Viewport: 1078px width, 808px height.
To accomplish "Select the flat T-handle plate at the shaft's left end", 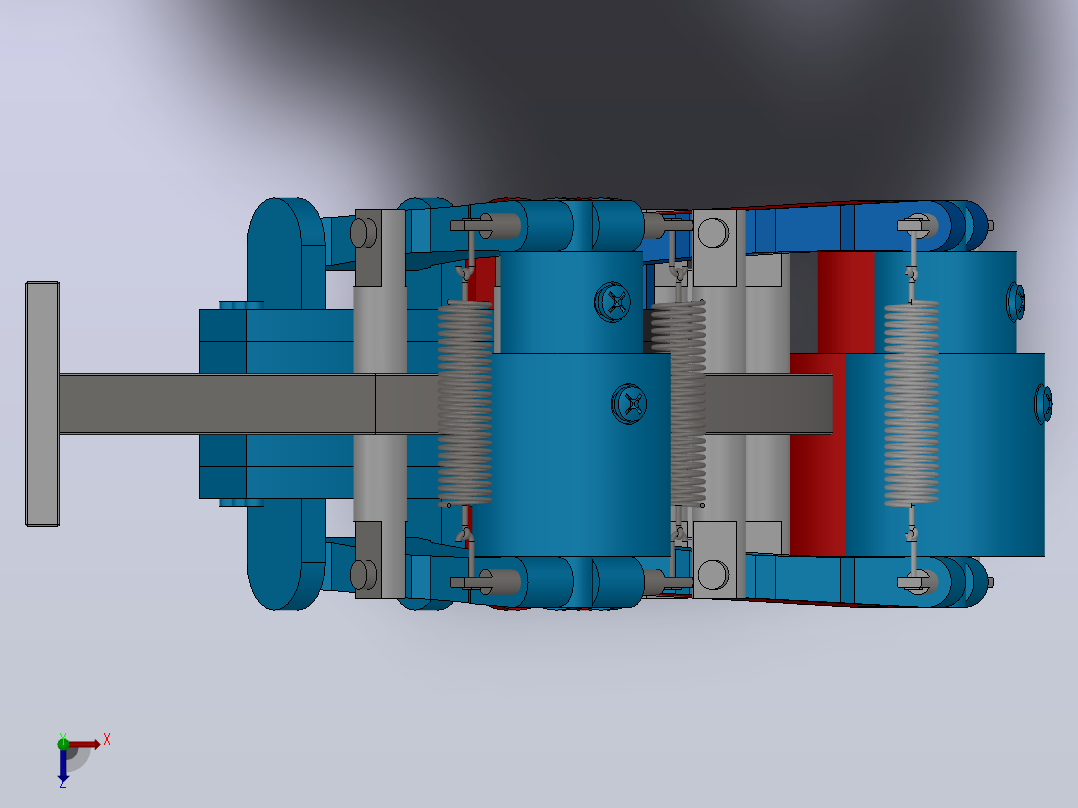I will coord(42,404).
